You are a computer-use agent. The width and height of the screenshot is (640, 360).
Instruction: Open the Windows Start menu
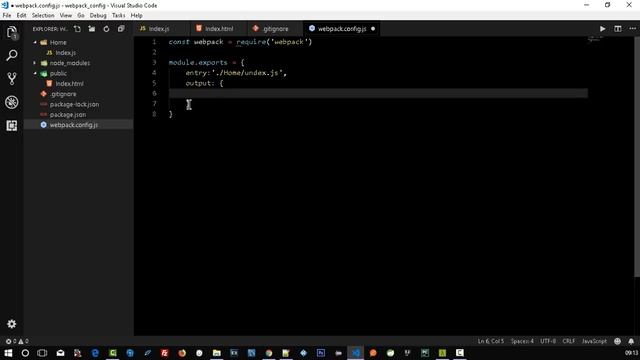click(x=8, y=353)
